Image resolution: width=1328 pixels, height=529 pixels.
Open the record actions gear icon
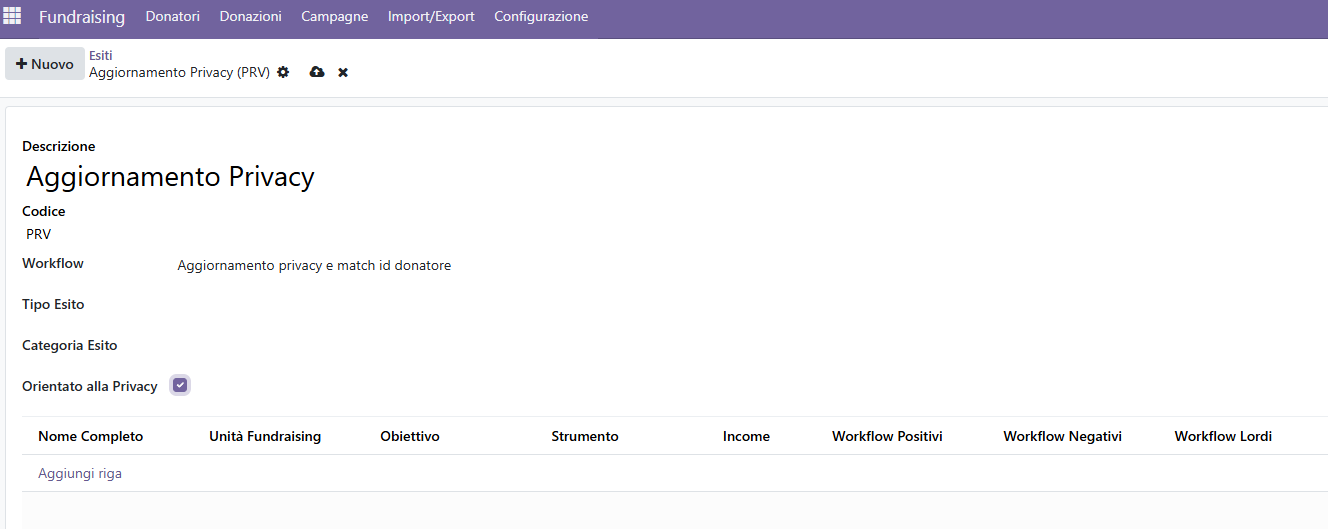click(283, 72)
